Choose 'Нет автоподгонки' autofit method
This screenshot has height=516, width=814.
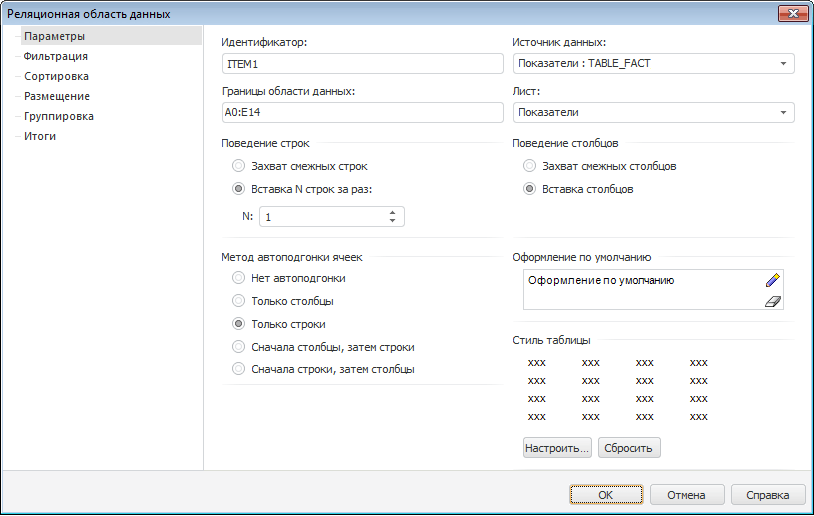click(238, 278)
